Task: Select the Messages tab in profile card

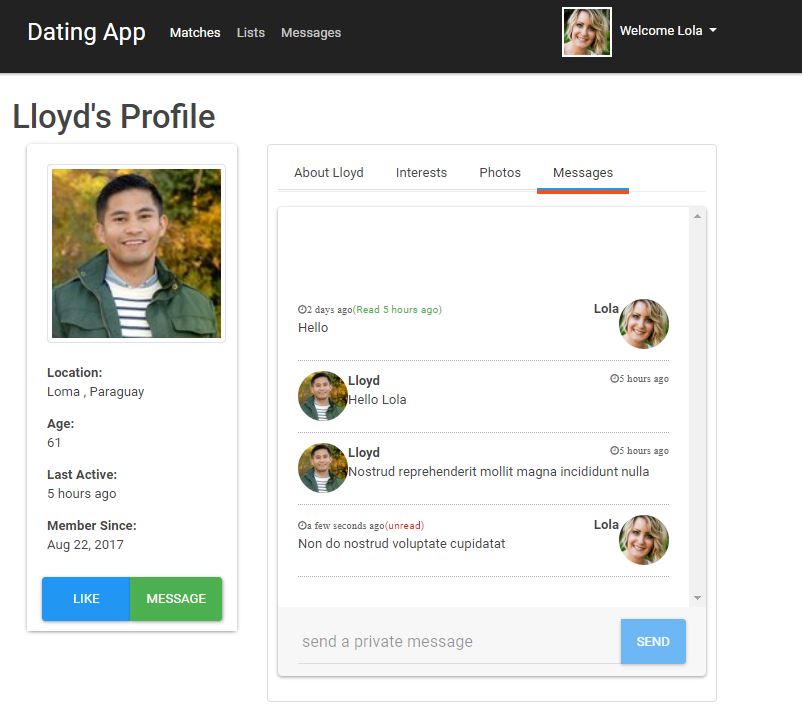Action: coord(583,172)
